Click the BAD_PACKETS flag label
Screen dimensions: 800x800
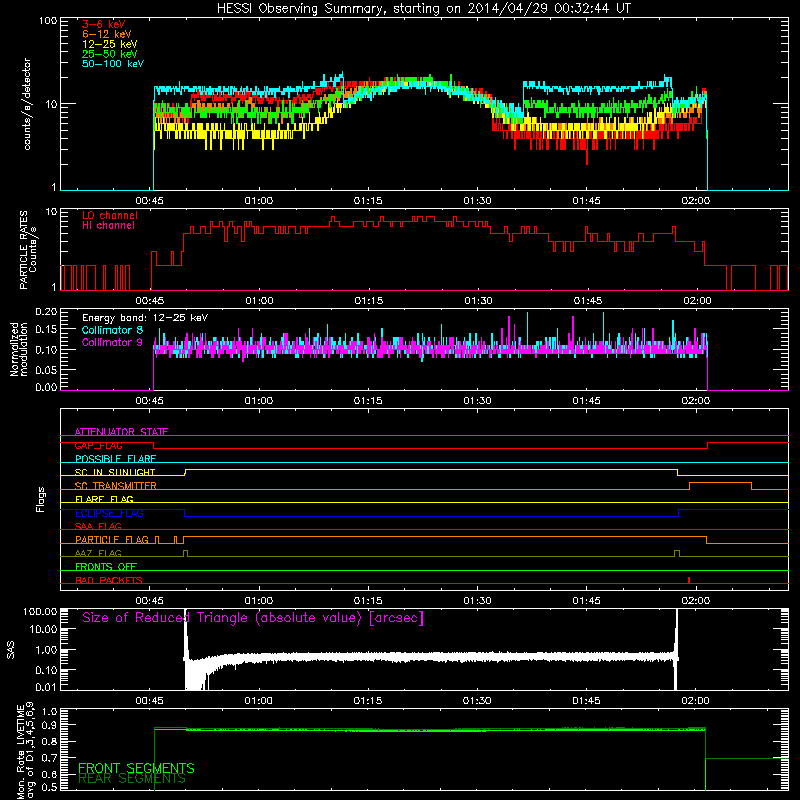click(x=109, y=580)
